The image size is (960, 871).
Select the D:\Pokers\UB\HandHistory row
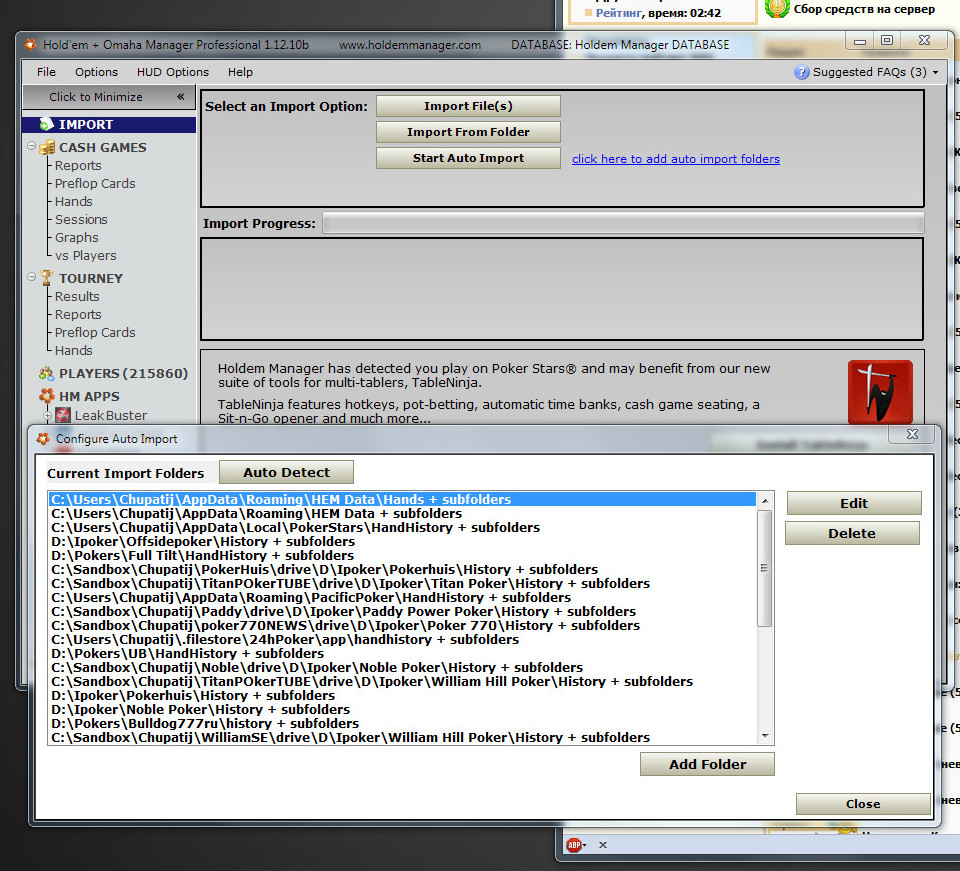tap(402, 654)
